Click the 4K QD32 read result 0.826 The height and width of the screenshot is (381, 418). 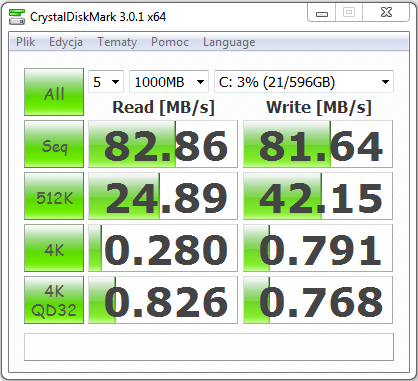coord(163,300)
